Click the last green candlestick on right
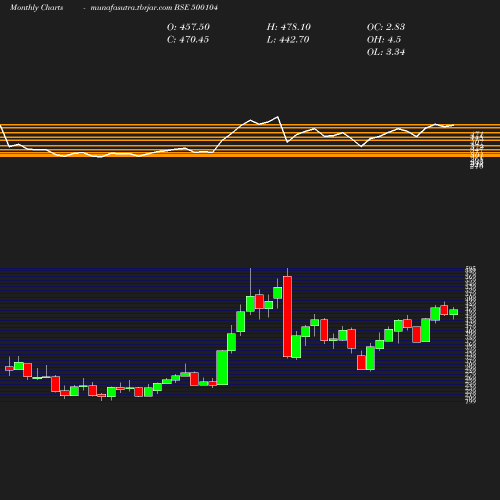This screenshot has width=500, height=500. tap(454, 312)
